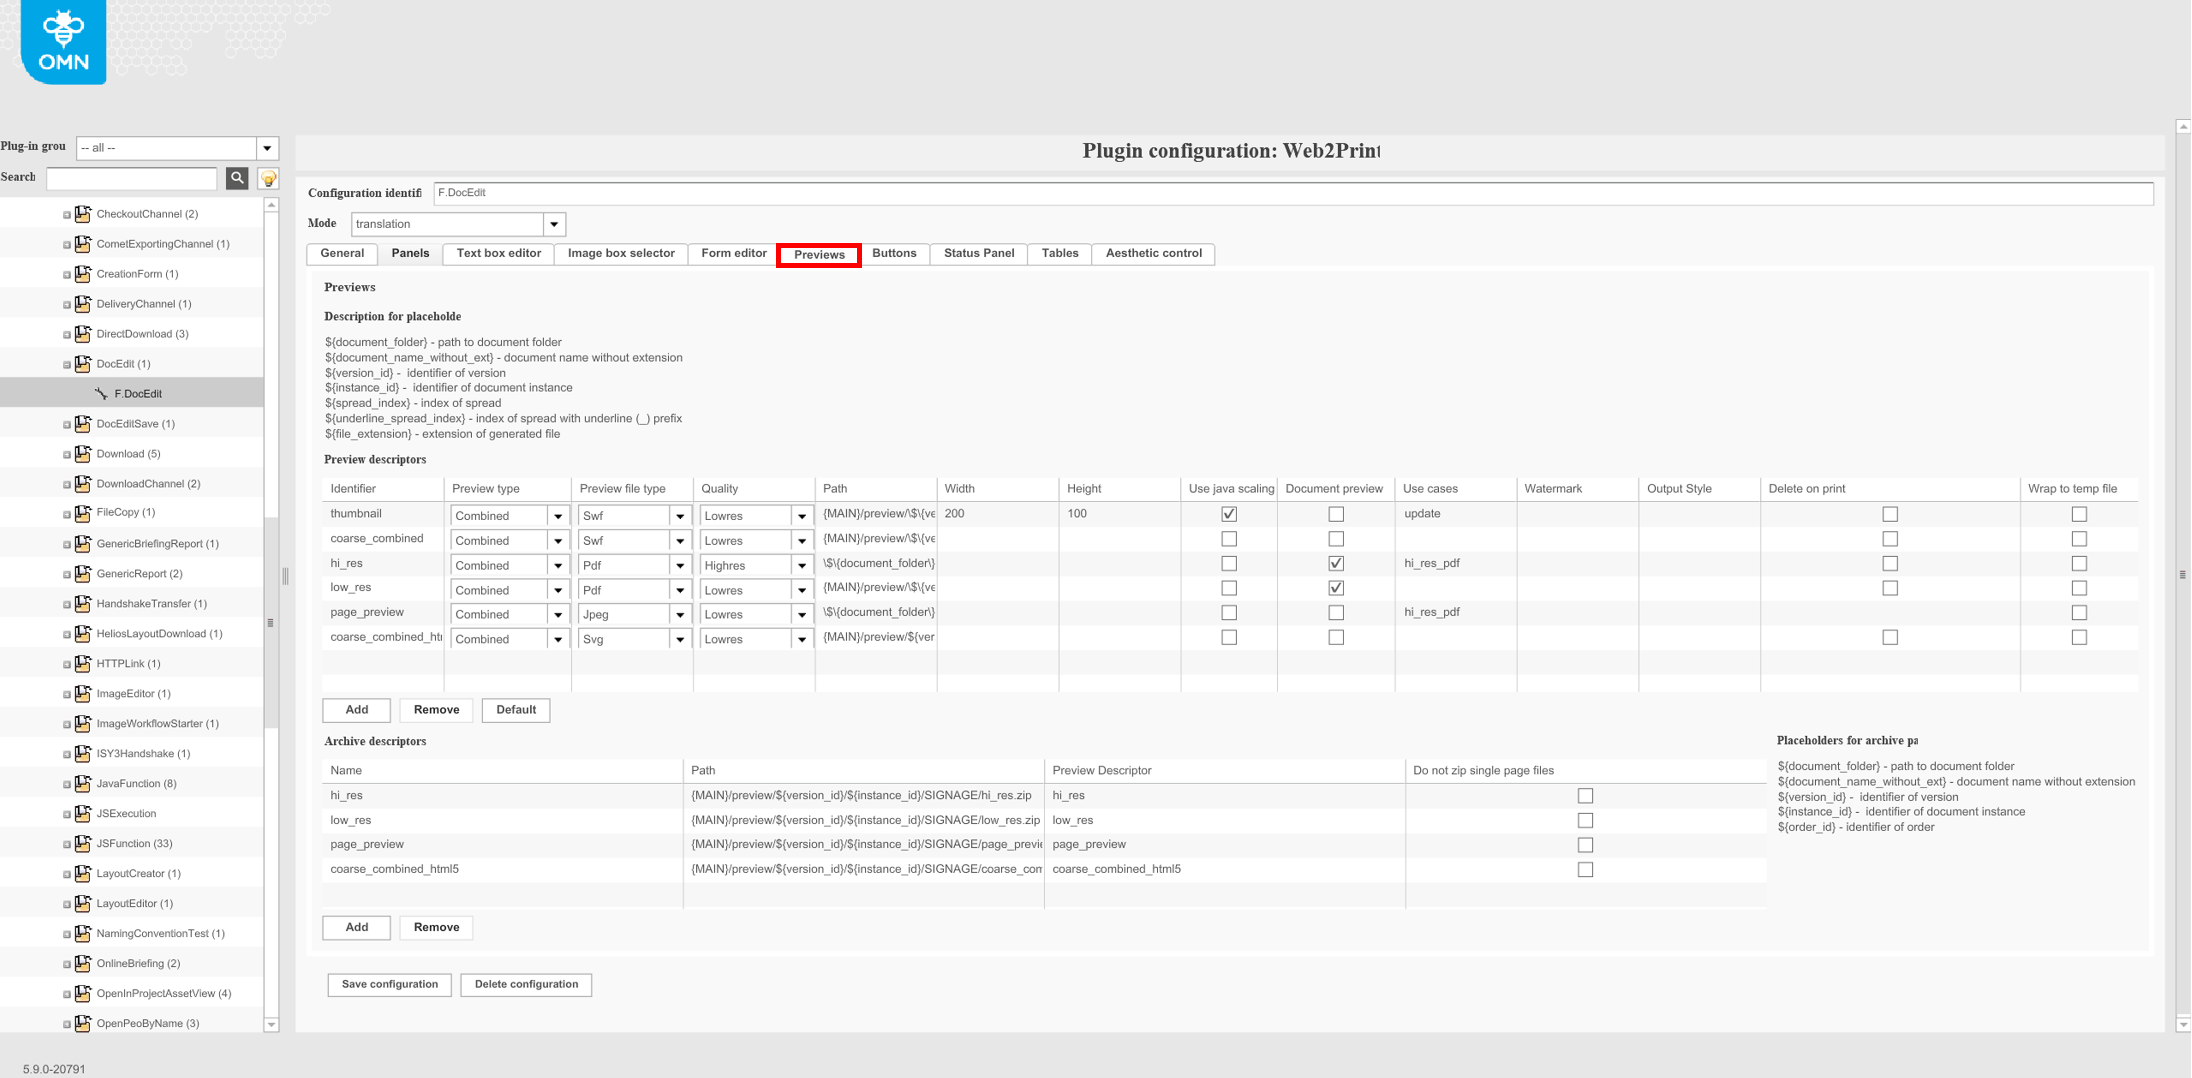
Task: Expand the Download tree node
Action: pos(66,453)
